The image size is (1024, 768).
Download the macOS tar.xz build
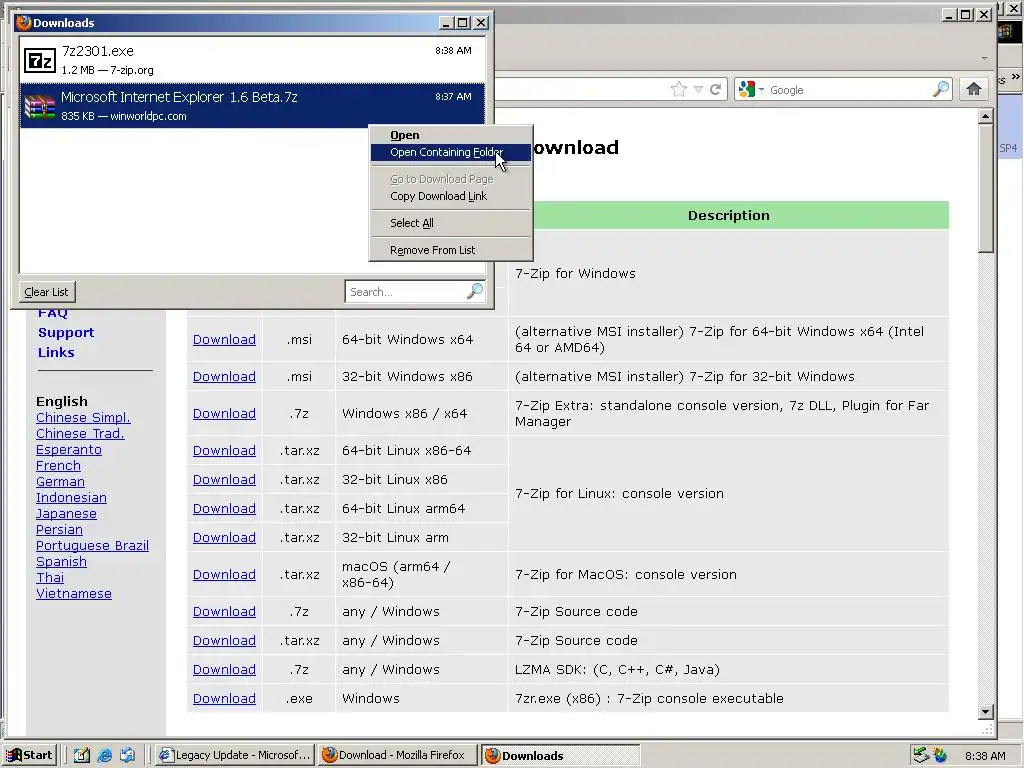(x=224, y=575)
